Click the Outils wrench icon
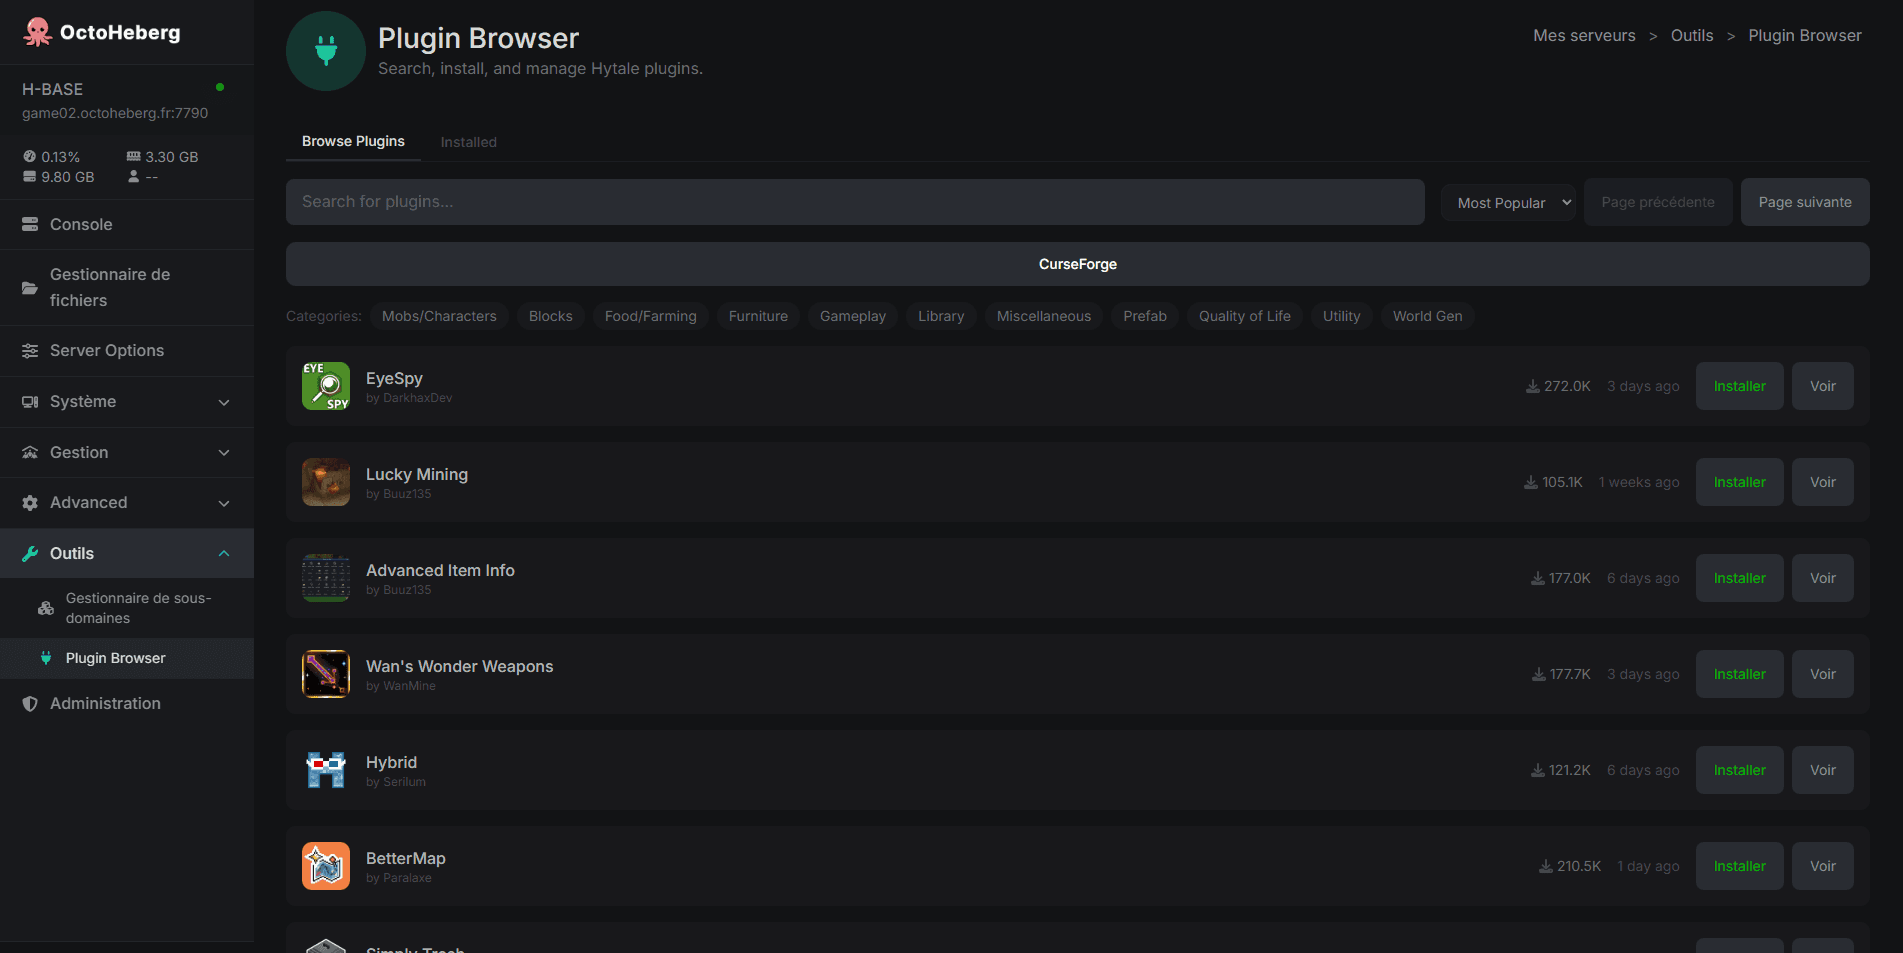 pyautogui.click(x=30, y=554)
